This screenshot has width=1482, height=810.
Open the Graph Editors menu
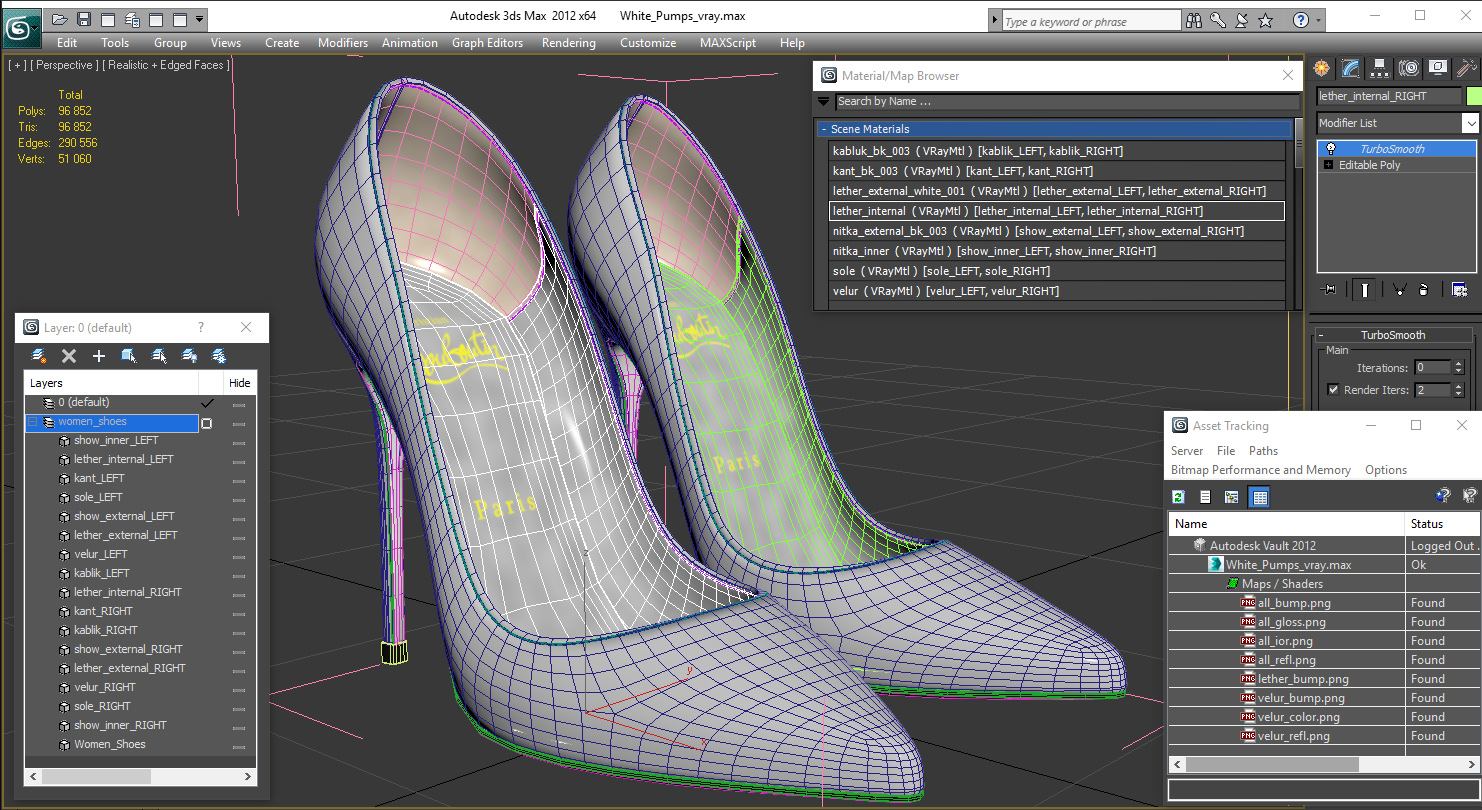[487, 43]
